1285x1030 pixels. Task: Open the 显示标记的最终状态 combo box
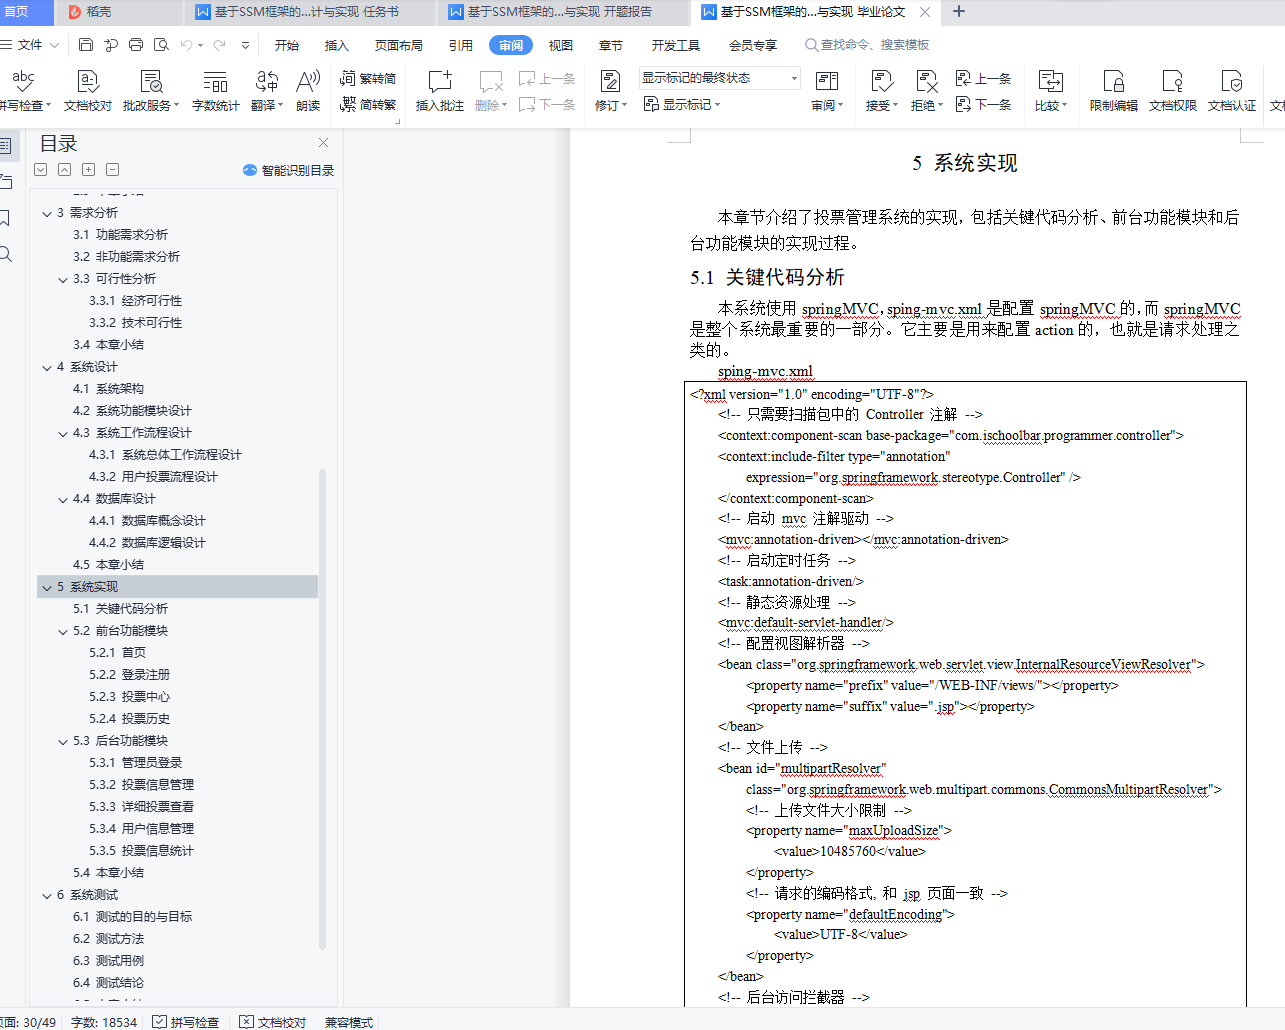pos(720,78)
